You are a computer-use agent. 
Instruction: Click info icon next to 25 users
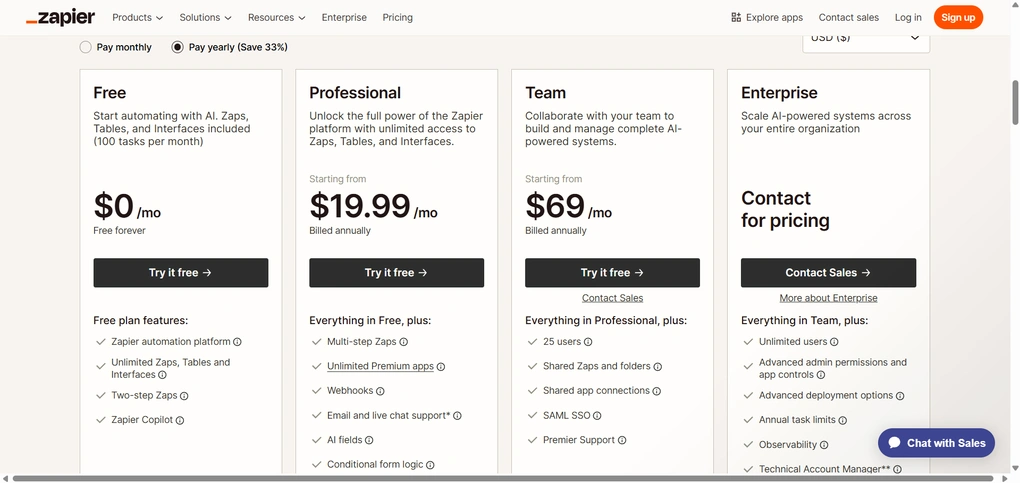587,342
